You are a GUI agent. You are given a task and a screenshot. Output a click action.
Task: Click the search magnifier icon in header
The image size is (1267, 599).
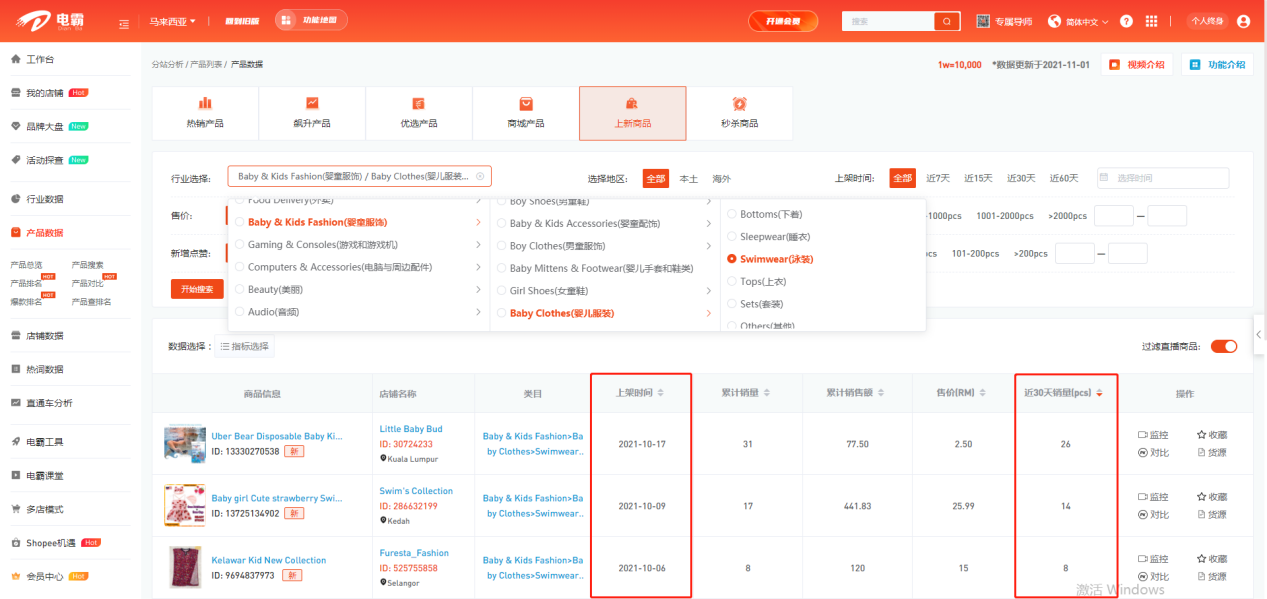click(946, 21)
